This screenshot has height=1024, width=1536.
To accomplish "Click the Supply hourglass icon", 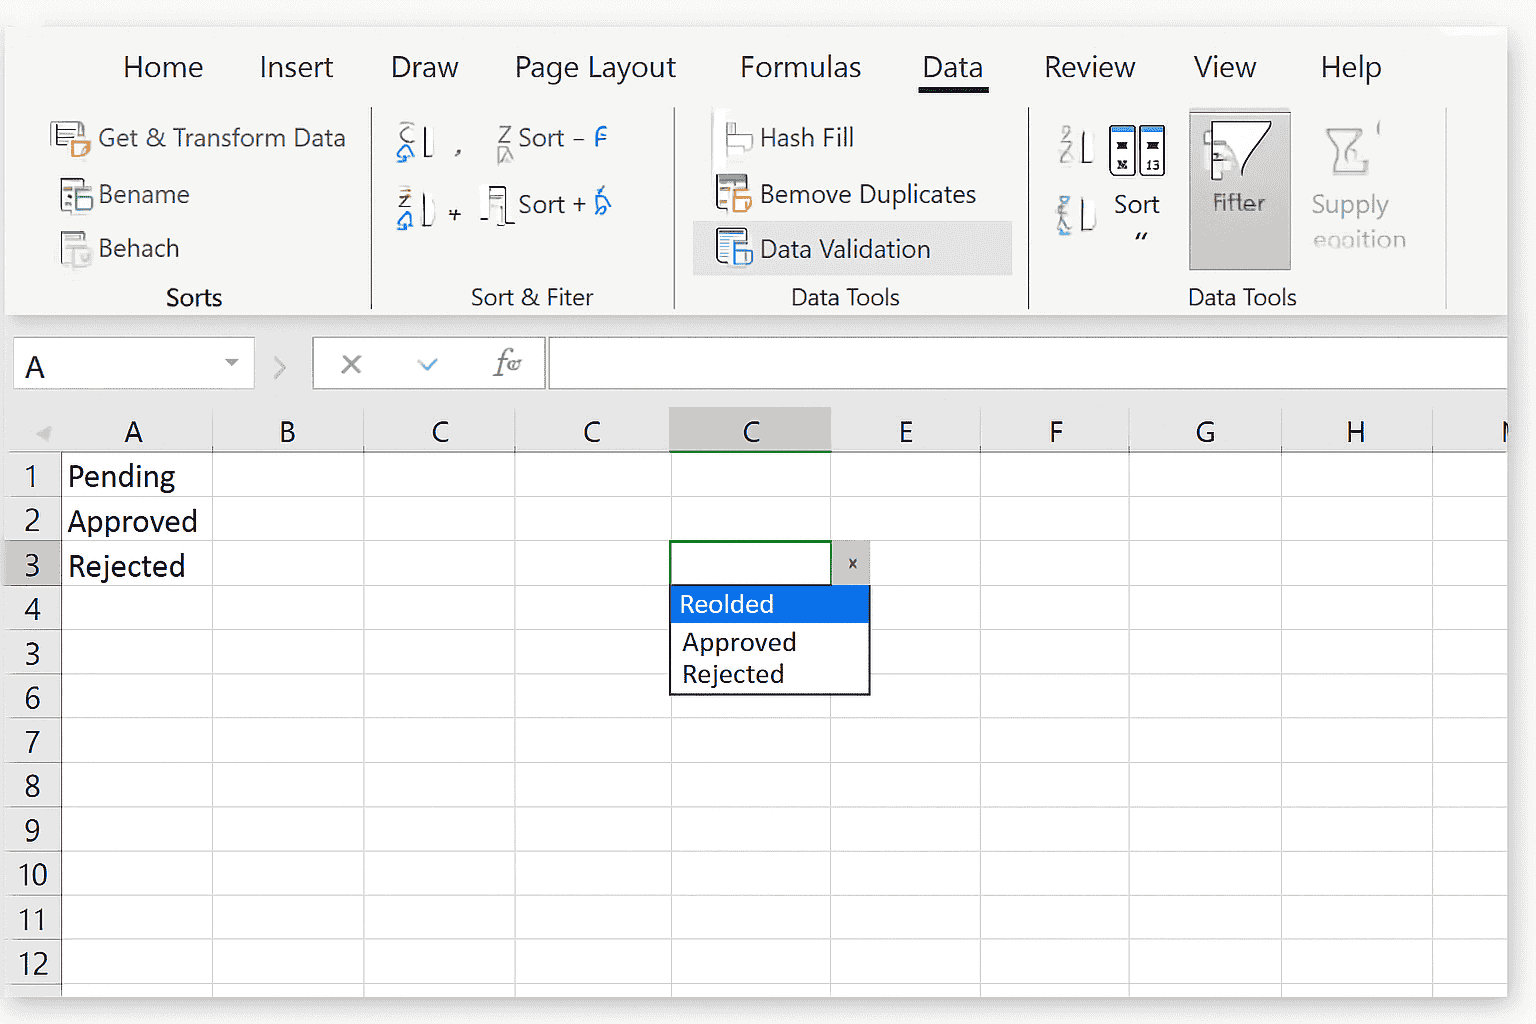I will coord(1349,152).
